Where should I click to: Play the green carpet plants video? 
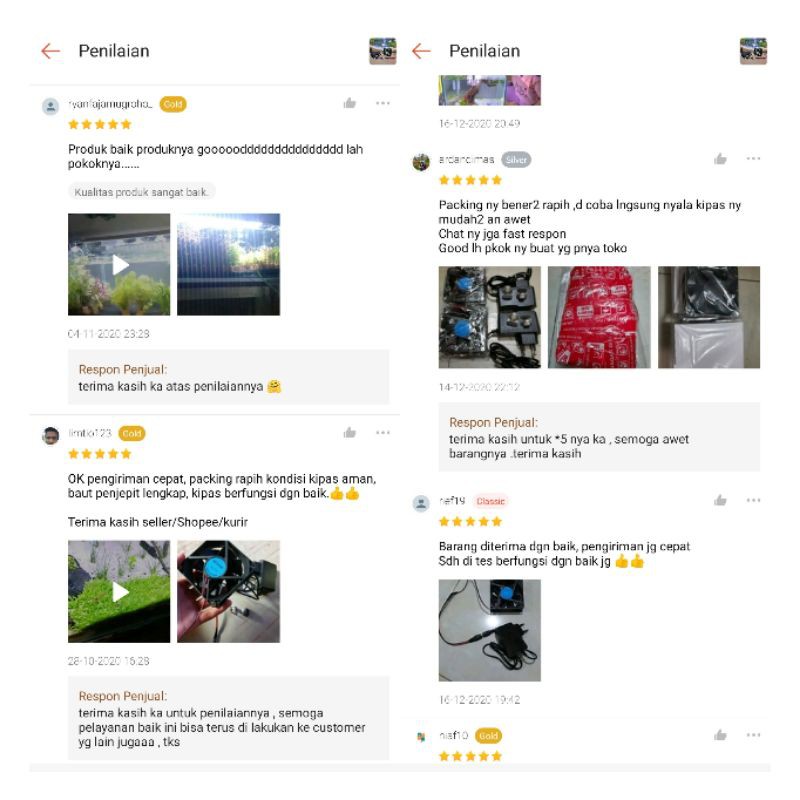click(x=119, y=591)
